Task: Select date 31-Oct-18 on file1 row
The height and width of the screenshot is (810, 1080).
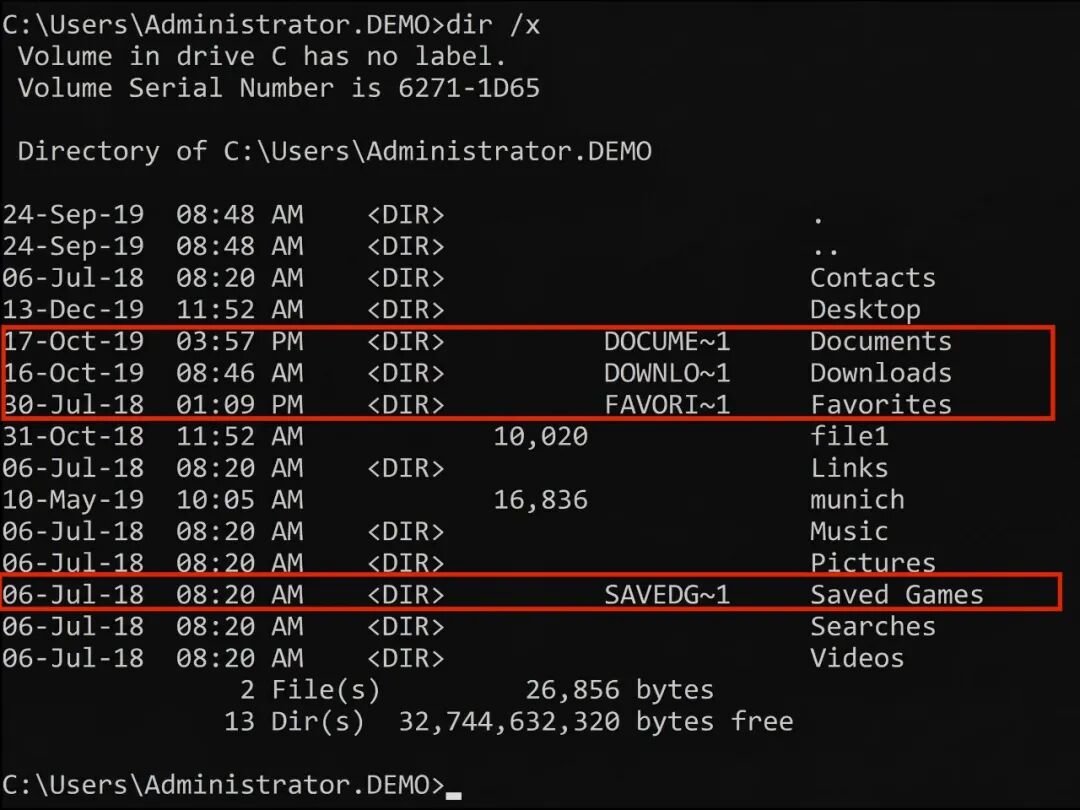Action: tap(73, 437)
